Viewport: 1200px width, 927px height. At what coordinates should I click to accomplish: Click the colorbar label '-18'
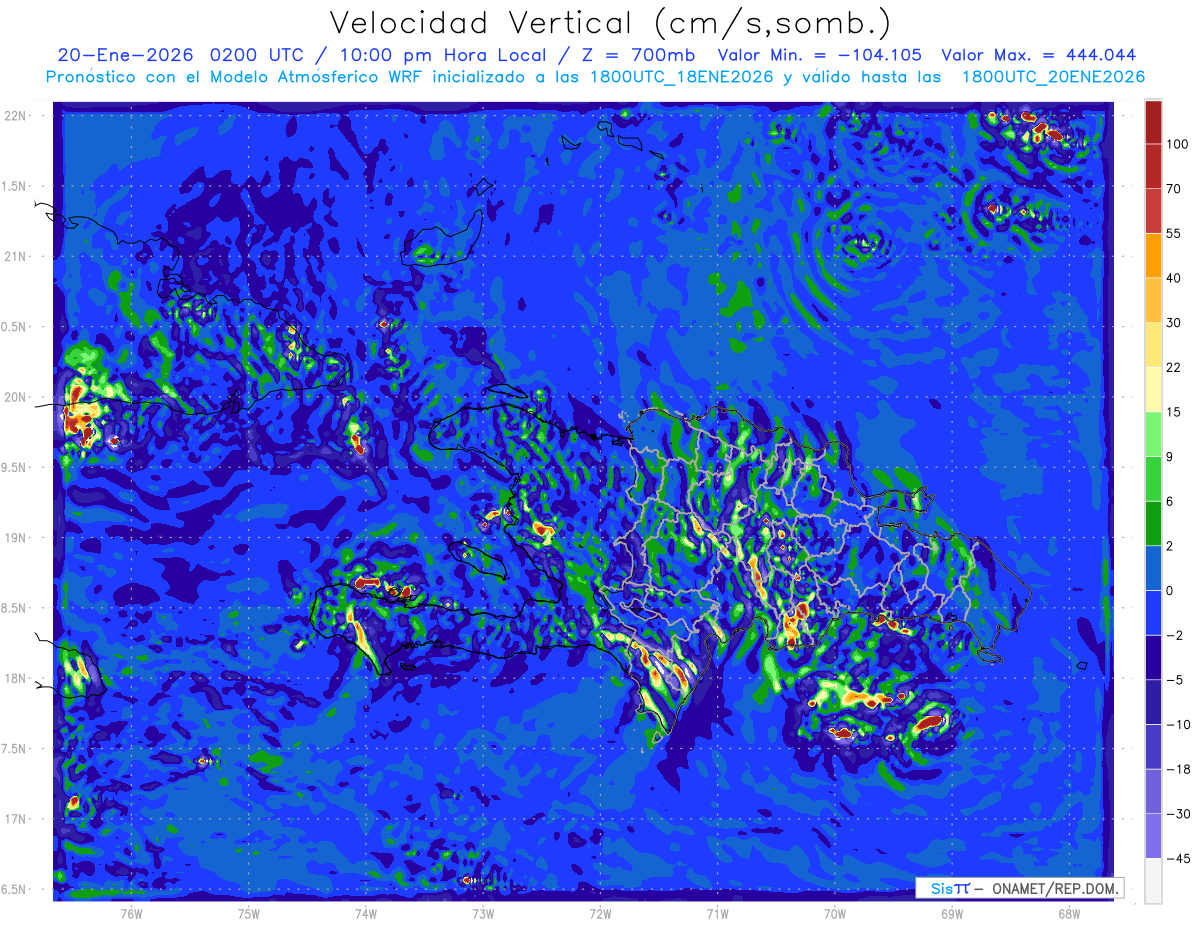[x=1177, y=769]
